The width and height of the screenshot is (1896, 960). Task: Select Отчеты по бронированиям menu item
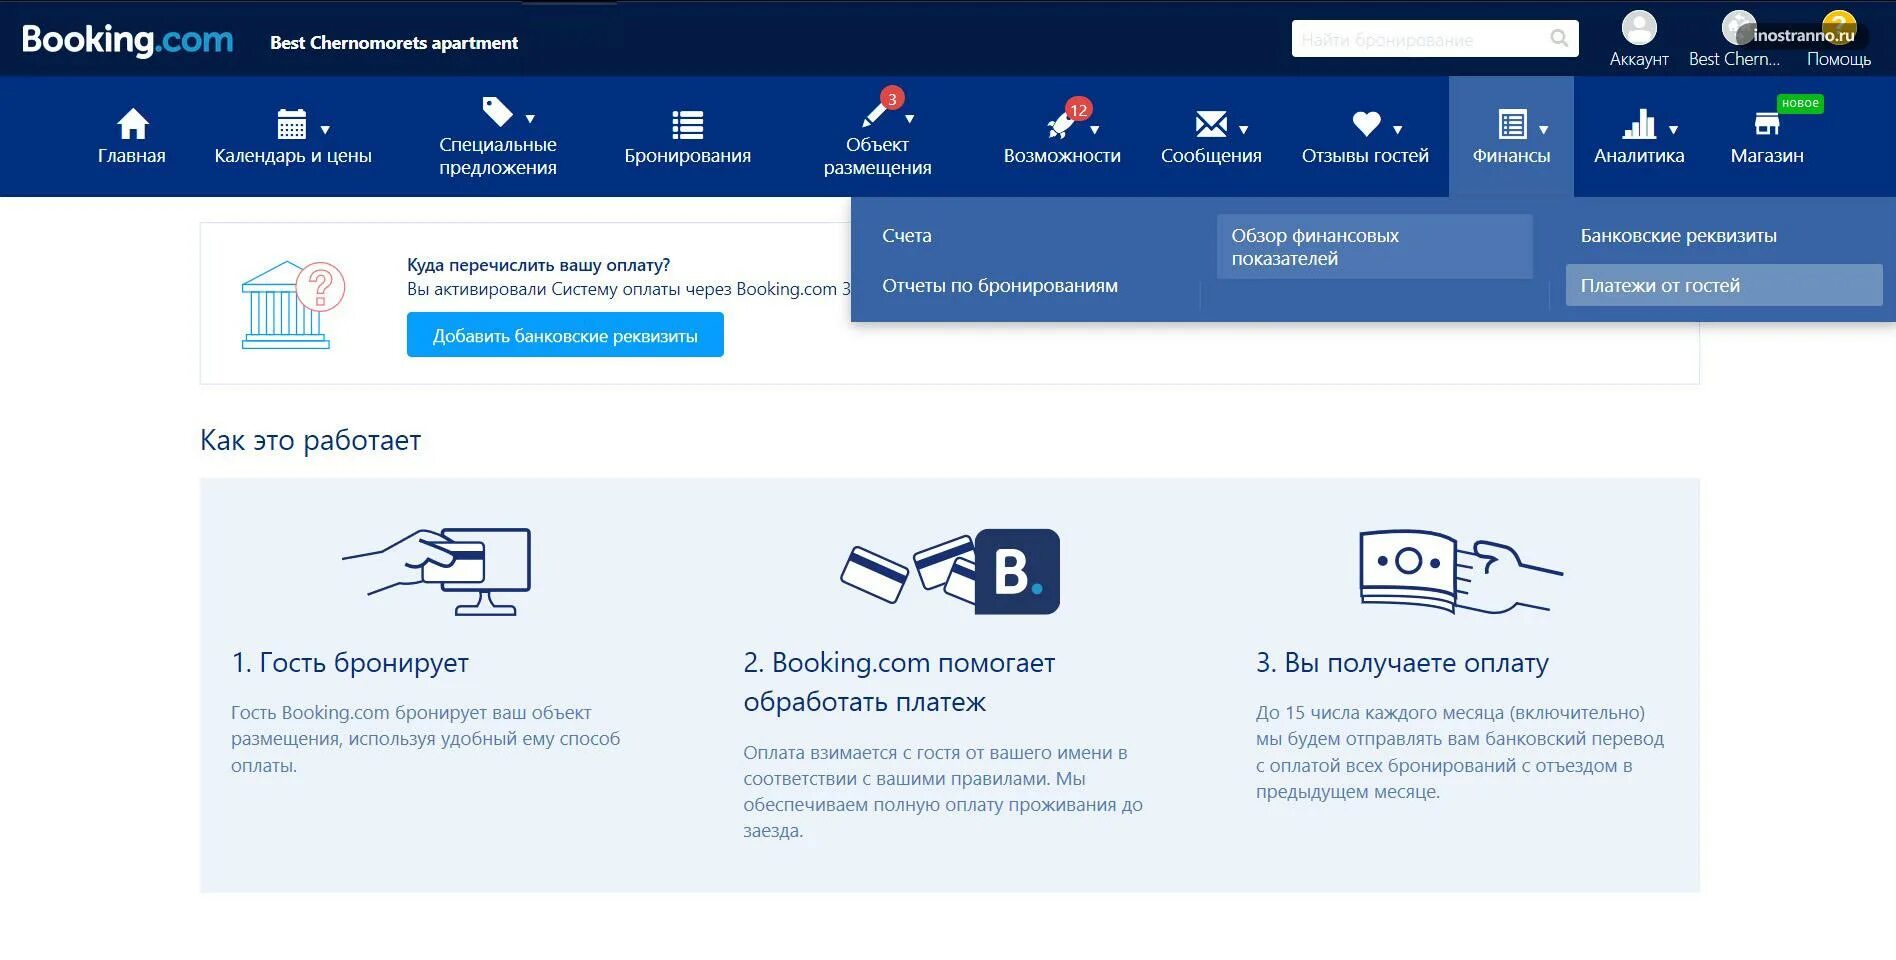[1000, 286]
